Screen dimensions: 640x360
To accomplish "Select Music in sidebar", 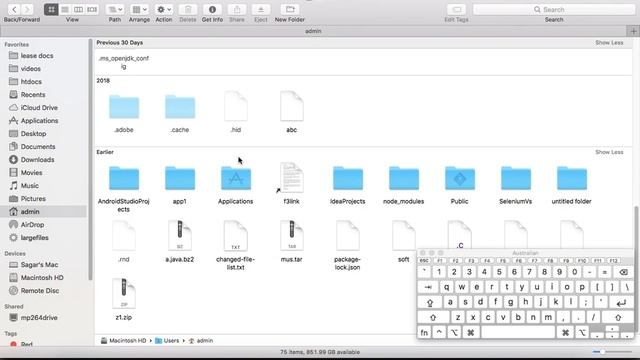I will [29, 186].
